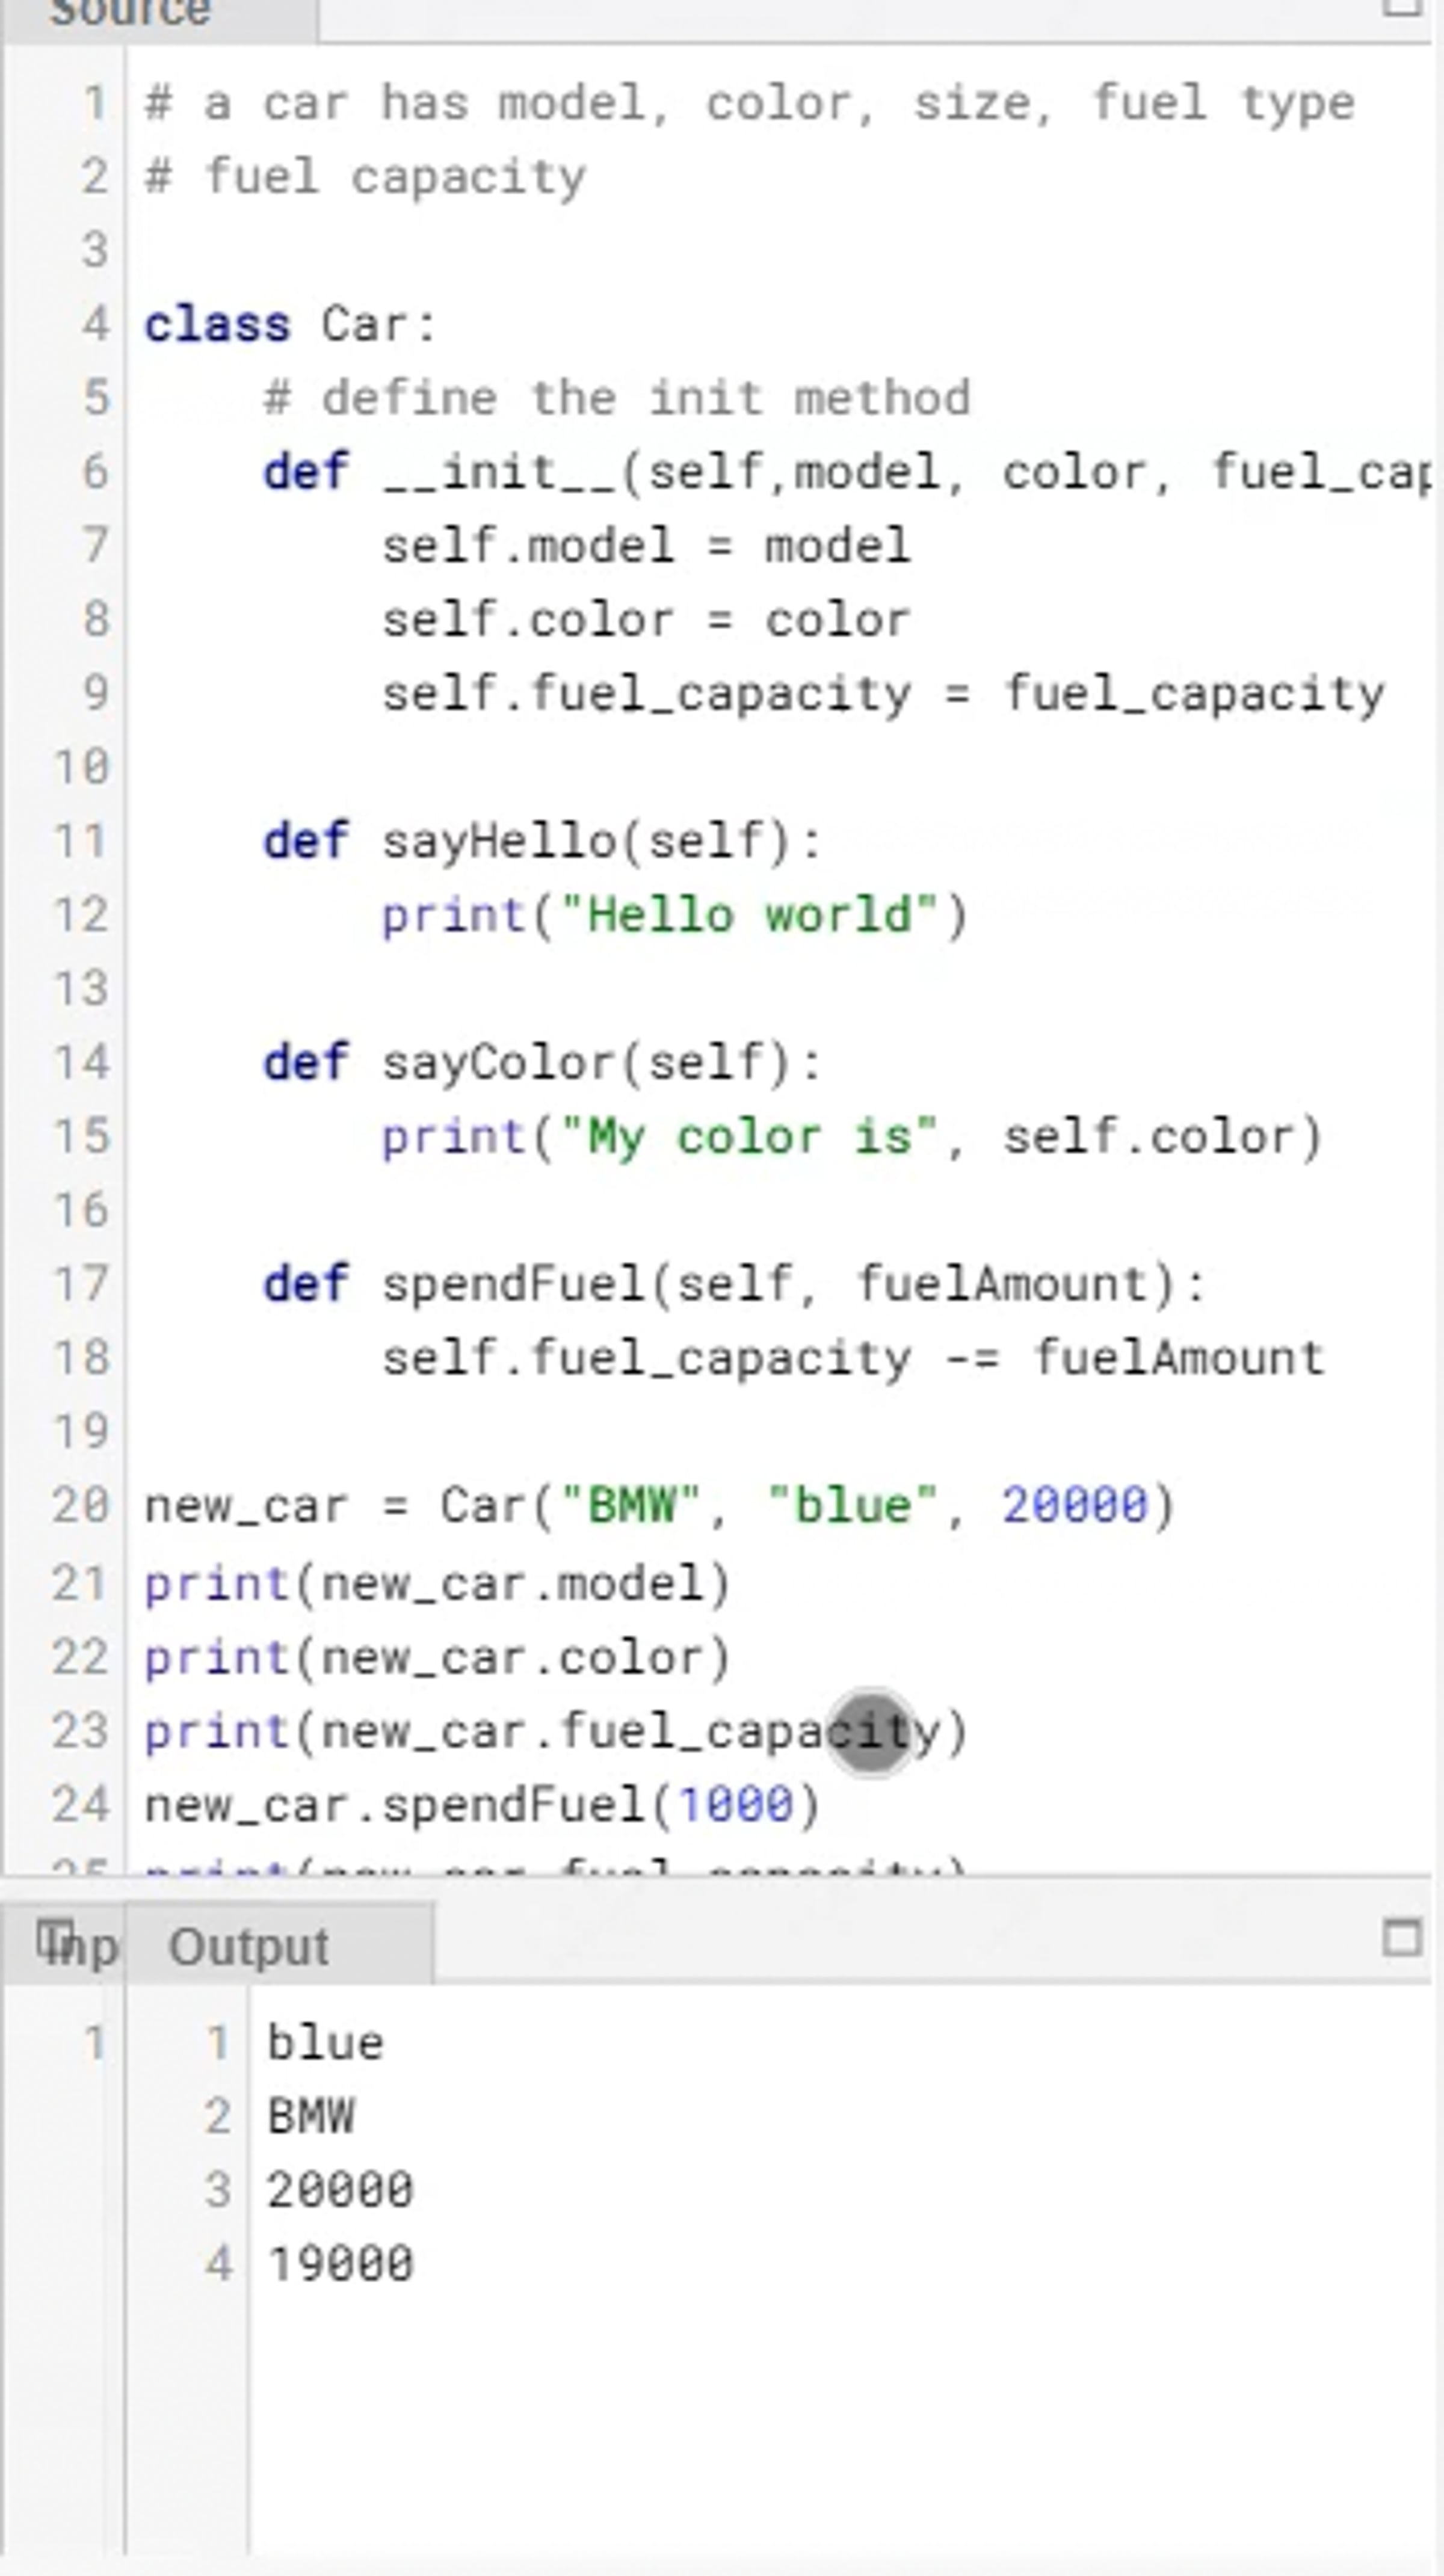Click line number 20 in source gutter
This screenshot has width=1444, height=2576.
(x=80, y=1506)
